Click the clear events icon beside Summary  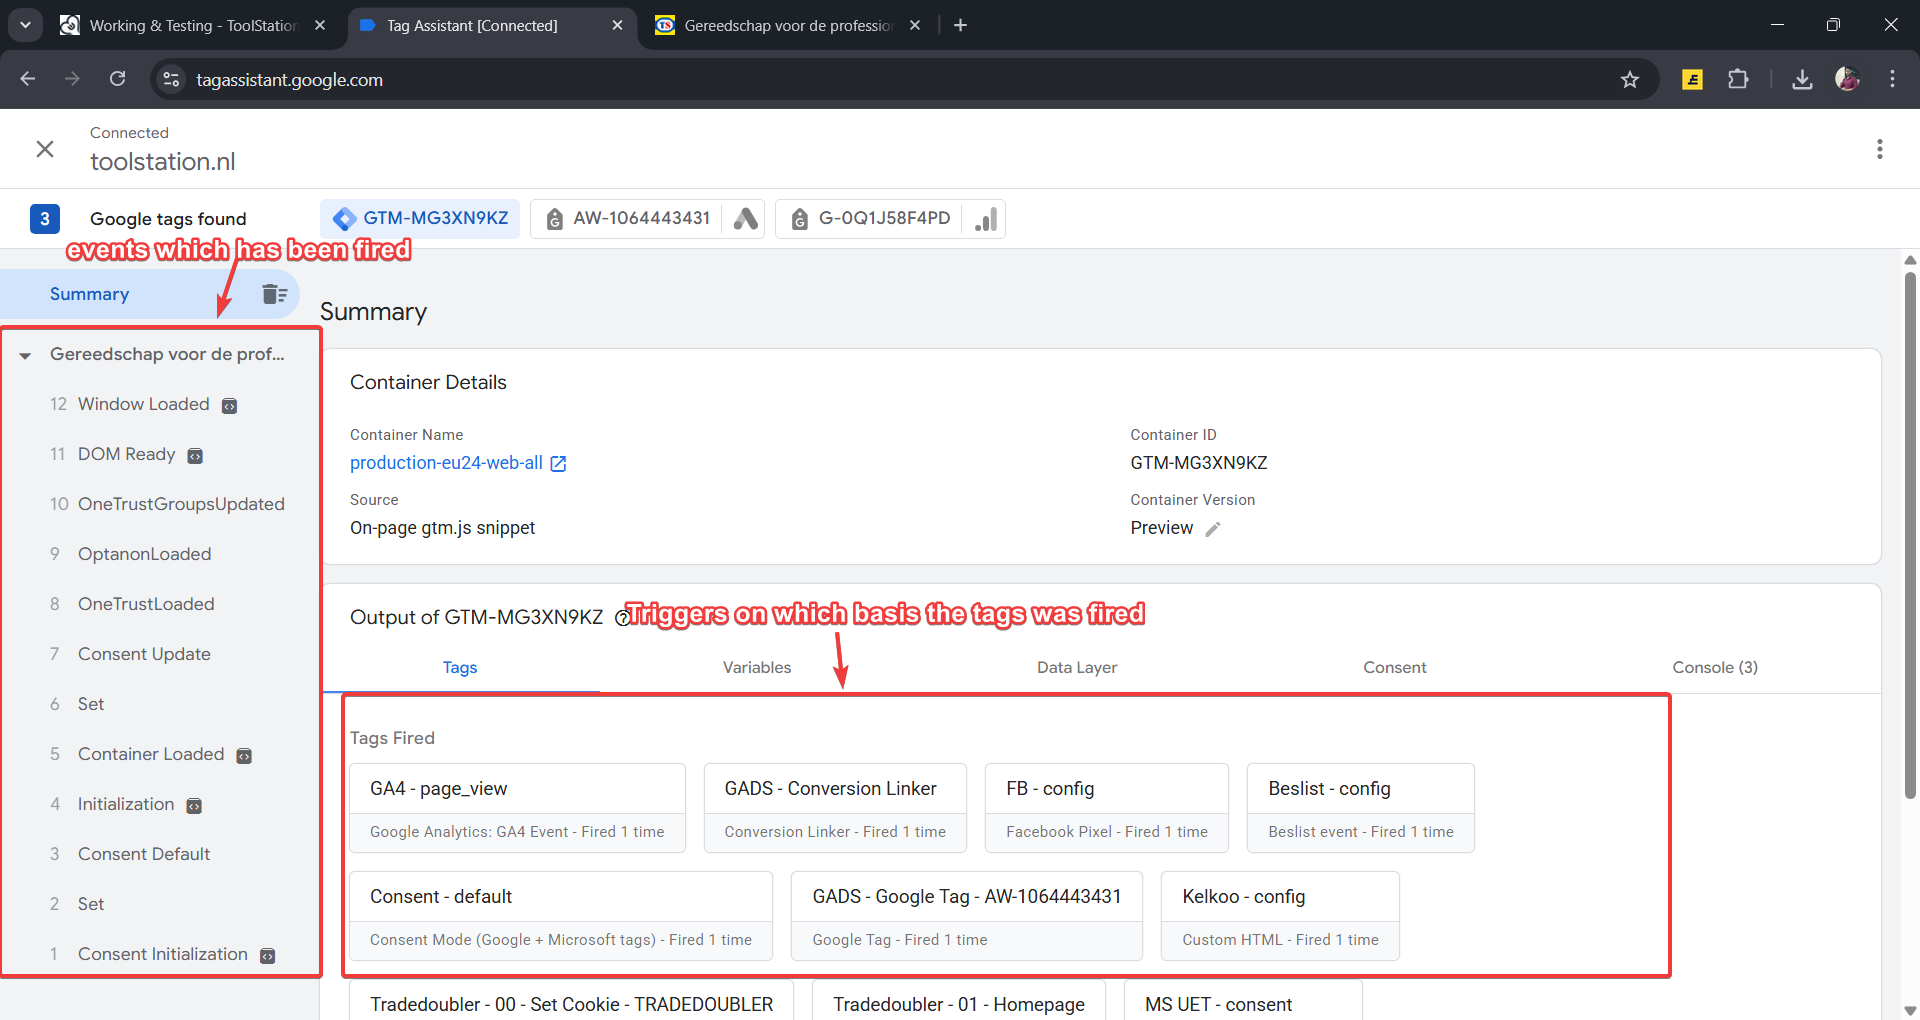[x=274, y=294]
